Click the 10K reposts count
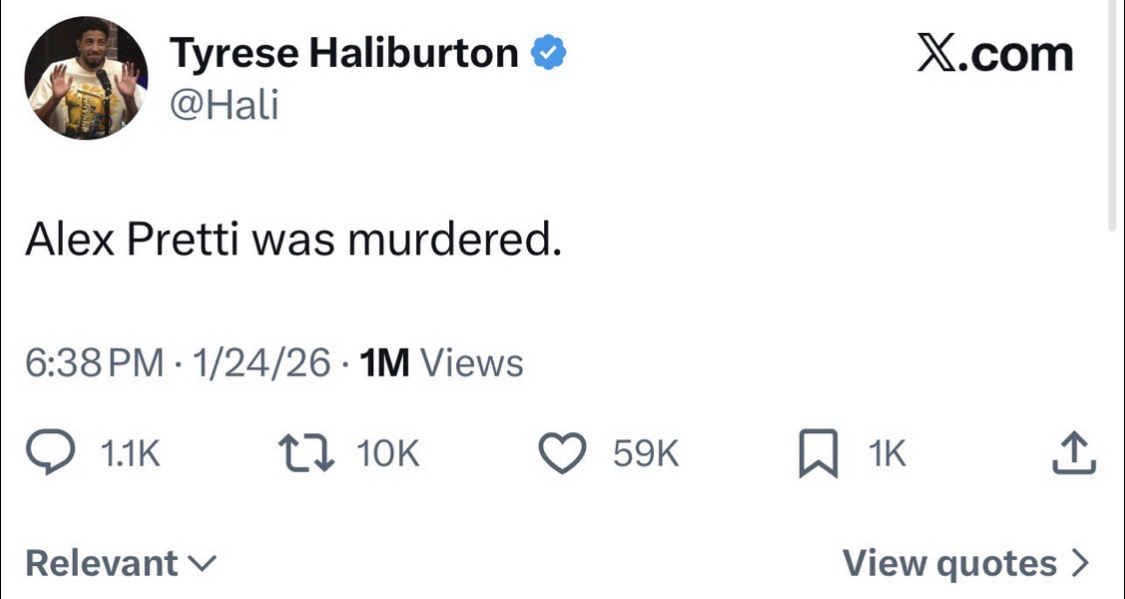 click(388, 455)
